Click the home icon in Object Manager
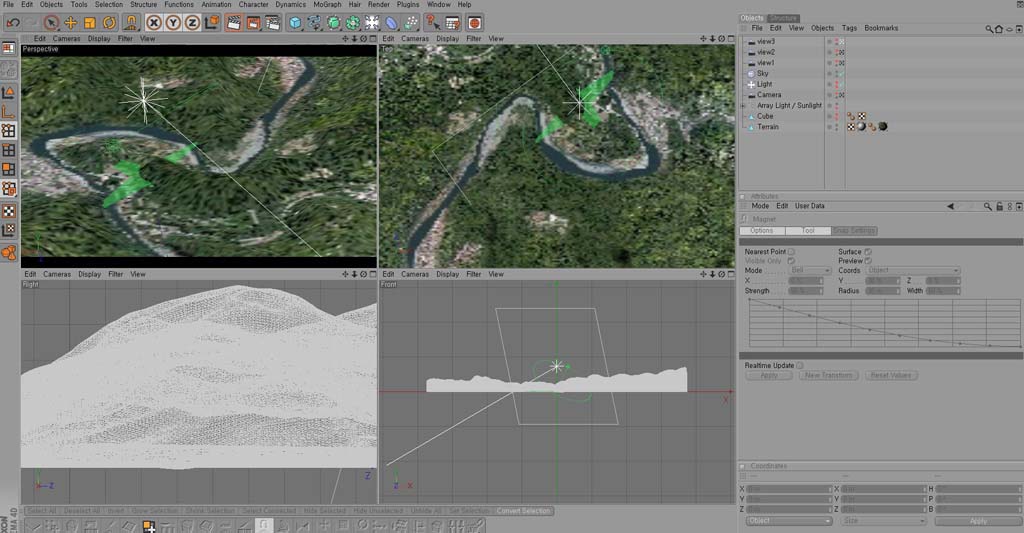 (x=999, y=29)
